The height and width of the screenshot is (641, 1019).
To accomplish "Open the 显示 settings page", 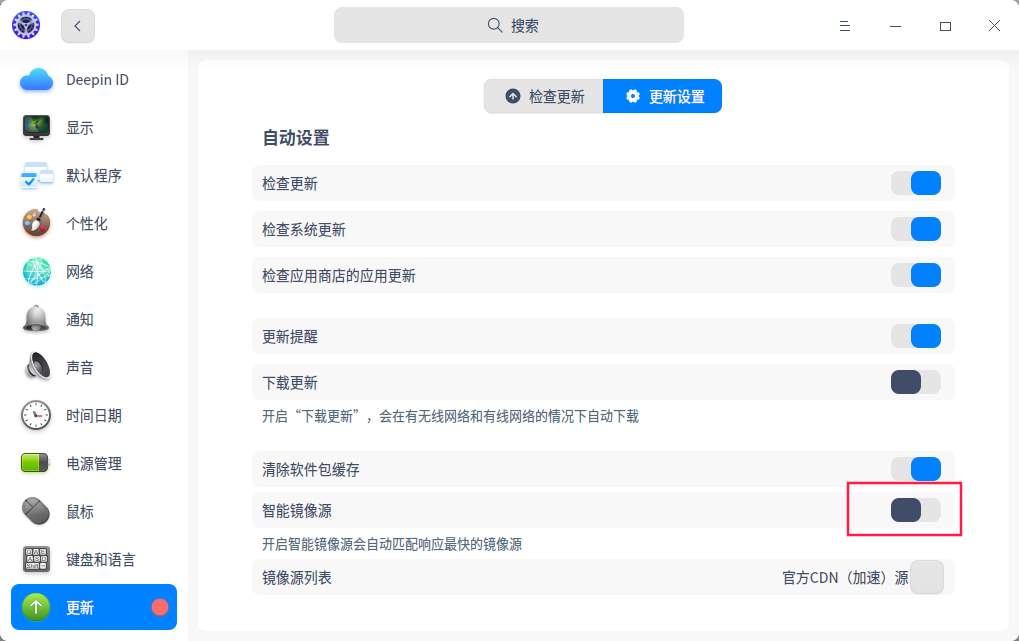I will click(94, 127).
